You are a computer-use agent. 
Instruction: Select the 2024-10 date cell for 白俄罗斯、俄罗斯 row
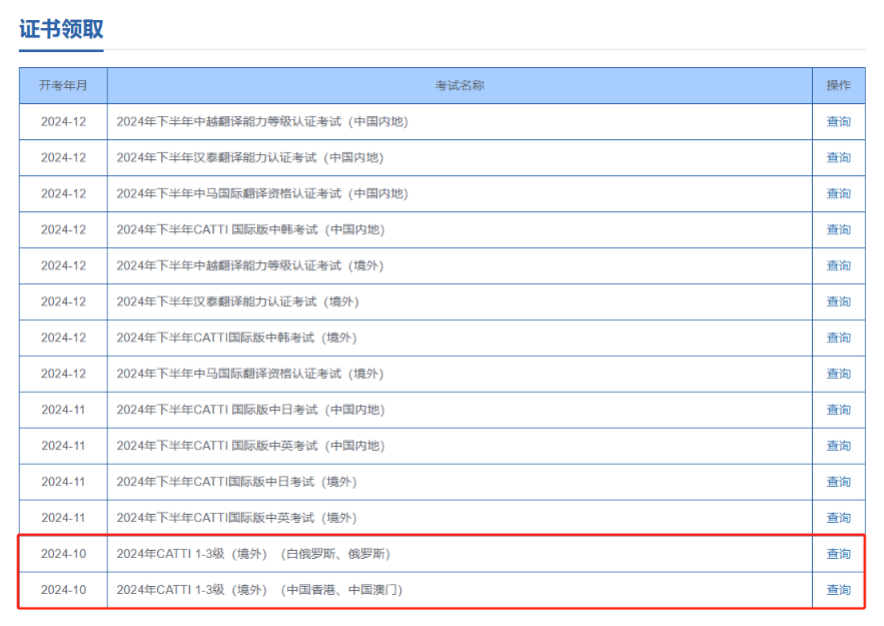pyautogui.click(x=63, y=554)
